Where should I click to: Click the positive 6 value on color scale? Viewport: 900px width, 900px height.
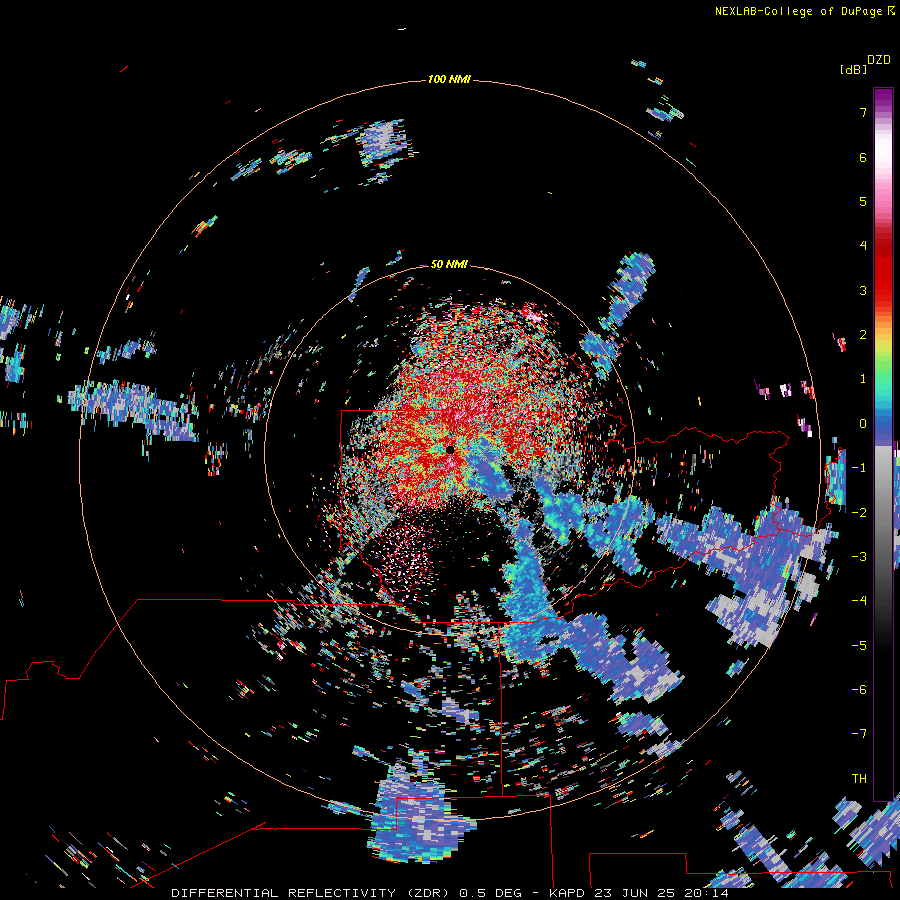click(863, 157)
